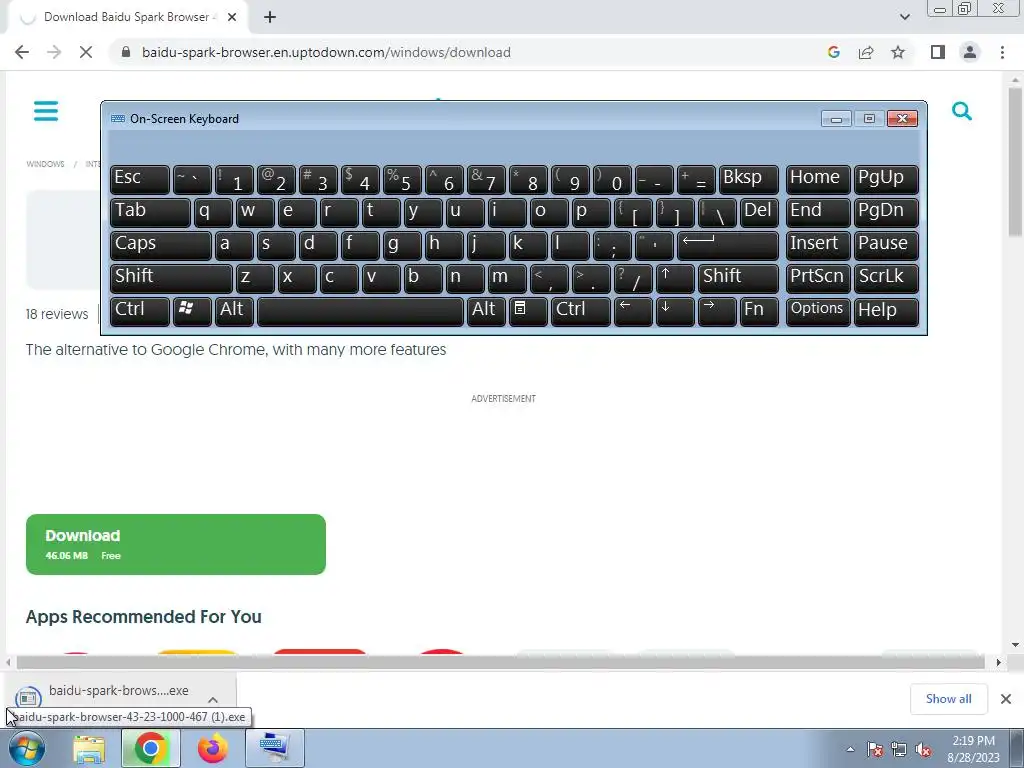Toggle ScrLk key on On-Screen Keyboard

tap(886, 278)
